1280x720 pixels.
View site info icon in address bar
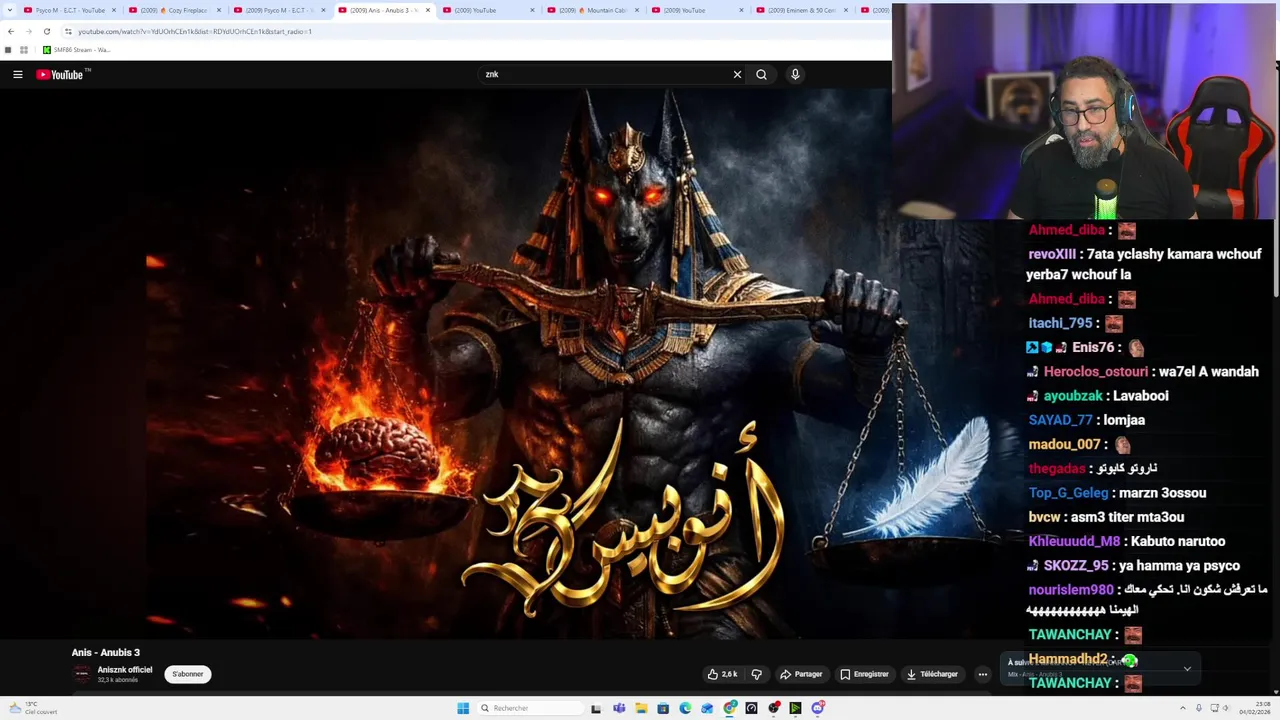[68, 31]
